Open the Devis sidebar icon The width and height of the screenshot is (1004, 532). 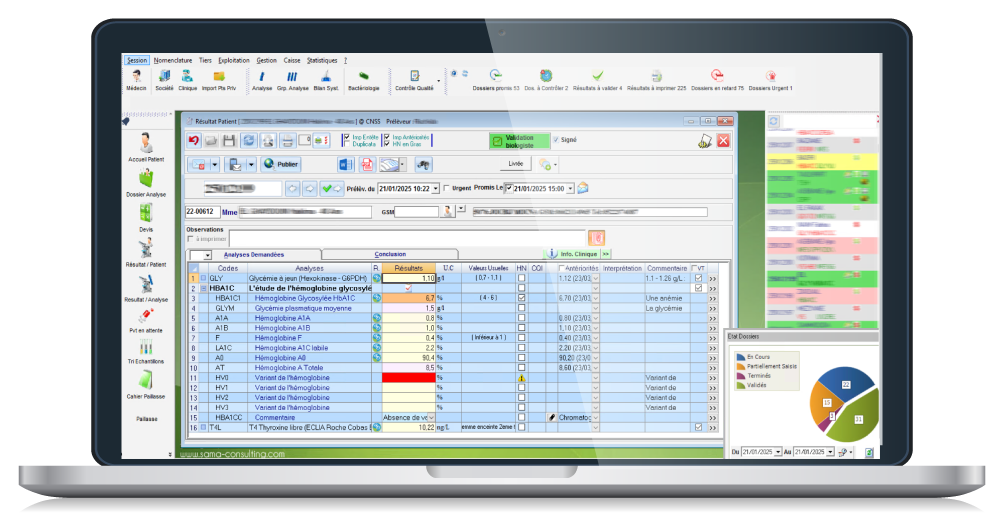click(x=146, y=215)
